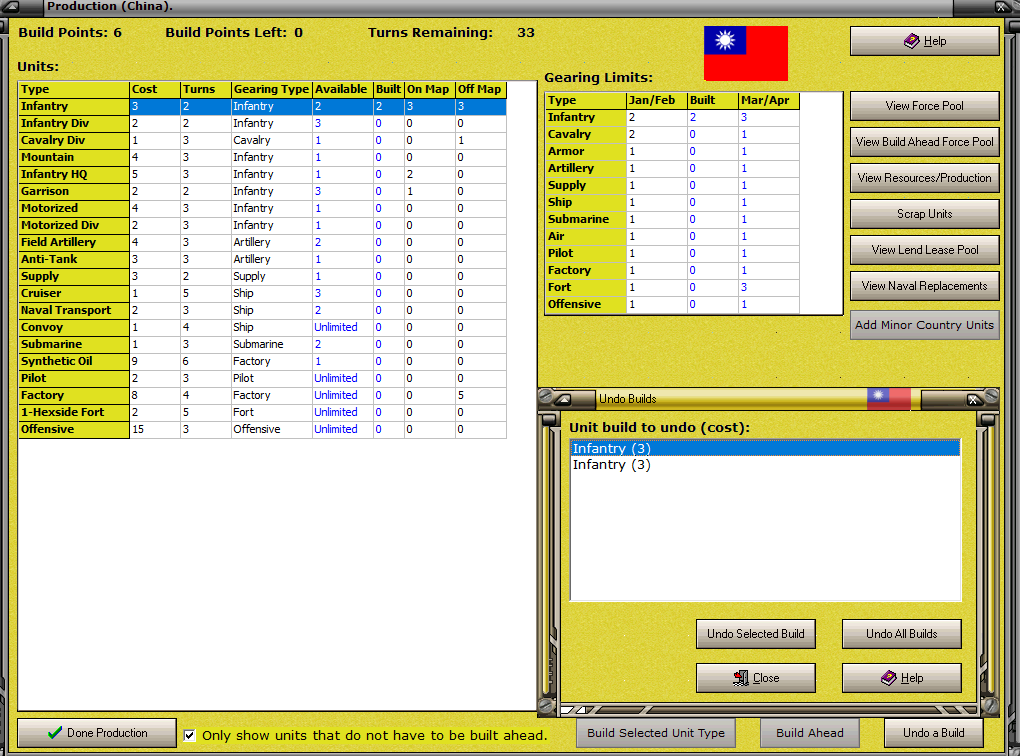Image resolution: width=1020 pixels, height=756 pixels.
Task: Select the Mountain unit row
Action: pyautogui.click(x=263, y=157)
